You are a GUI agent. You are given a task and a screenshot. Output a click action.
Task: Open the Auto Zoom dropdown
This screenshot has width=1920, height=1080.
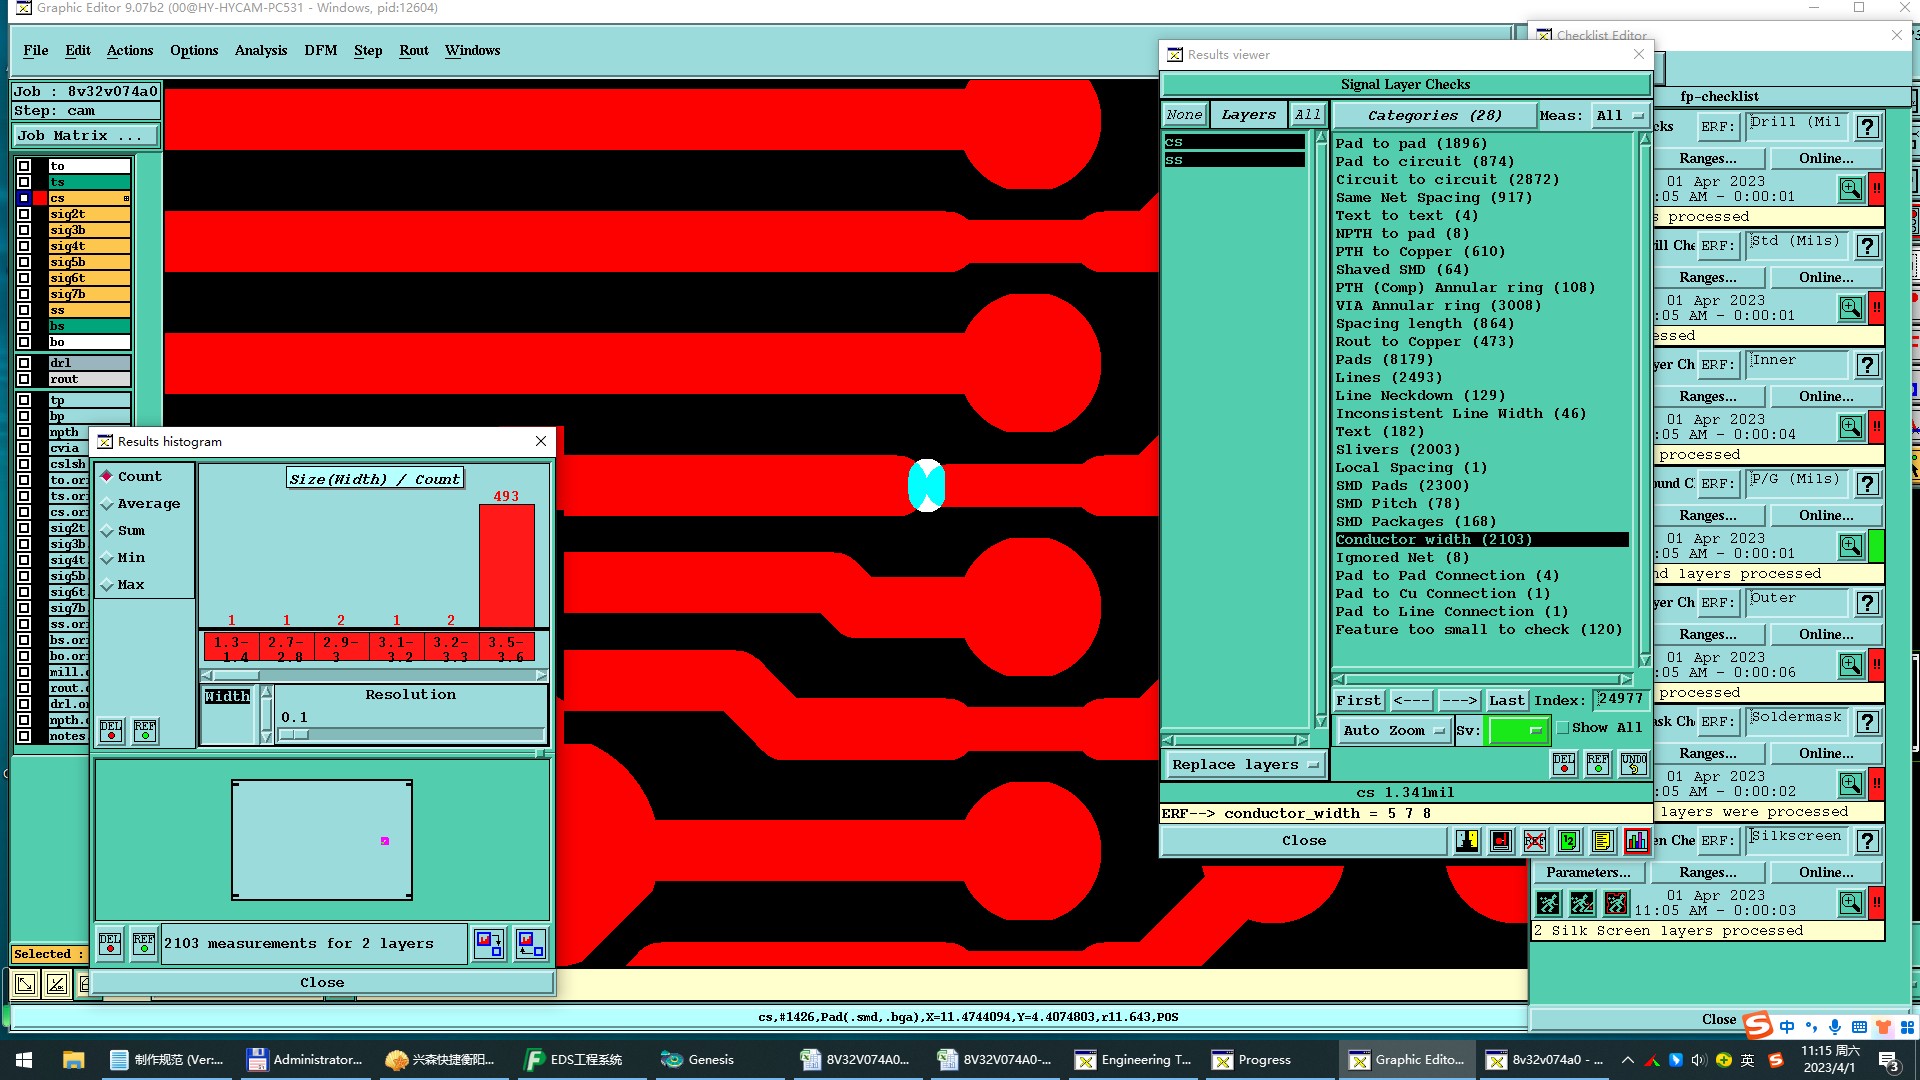pyautogui.click(x=1394, y=731)
